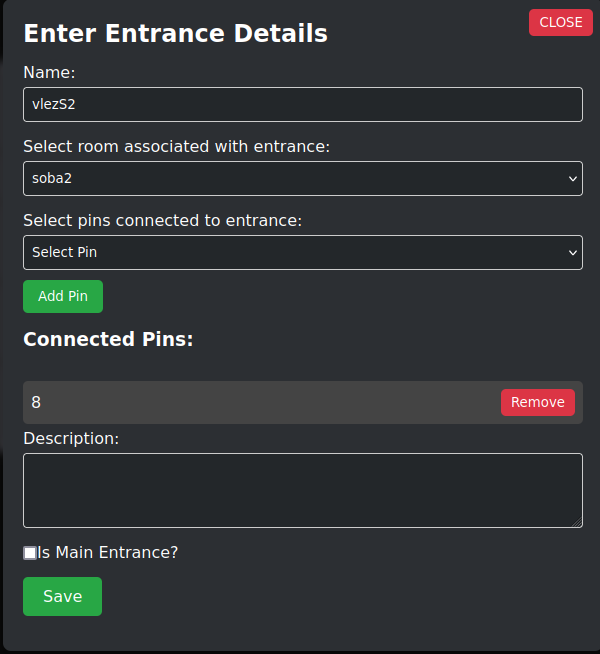This screenshot has height=654, width=600.
Task: Click the 'Is Main Entrance?' label text
Action: (108, 552)
